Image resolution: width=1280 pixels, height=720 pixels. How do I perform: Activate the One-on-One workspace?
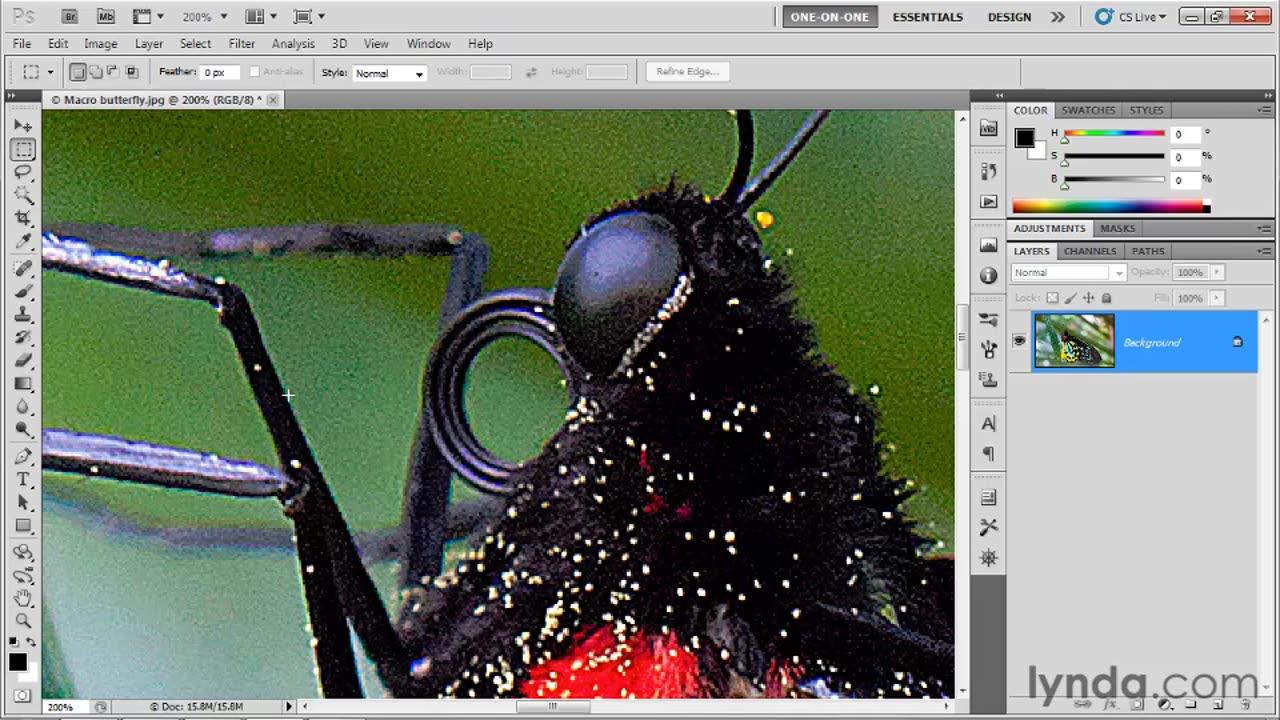830,17
